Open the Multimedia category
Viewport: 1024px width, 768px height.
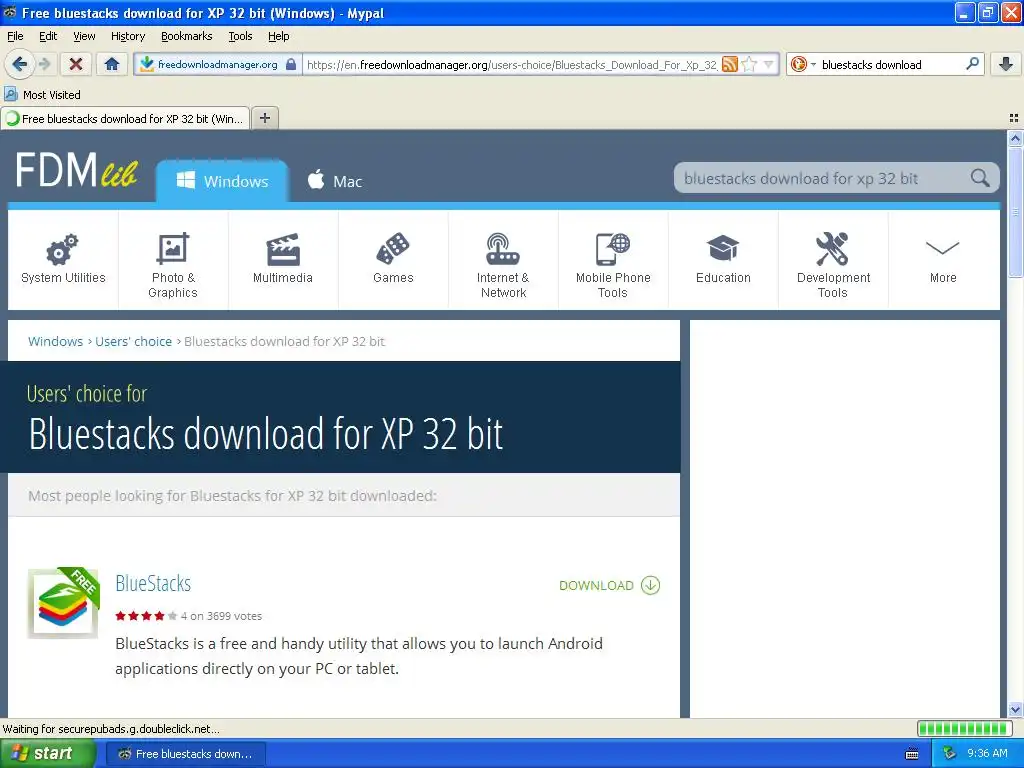tap(283, 259)
